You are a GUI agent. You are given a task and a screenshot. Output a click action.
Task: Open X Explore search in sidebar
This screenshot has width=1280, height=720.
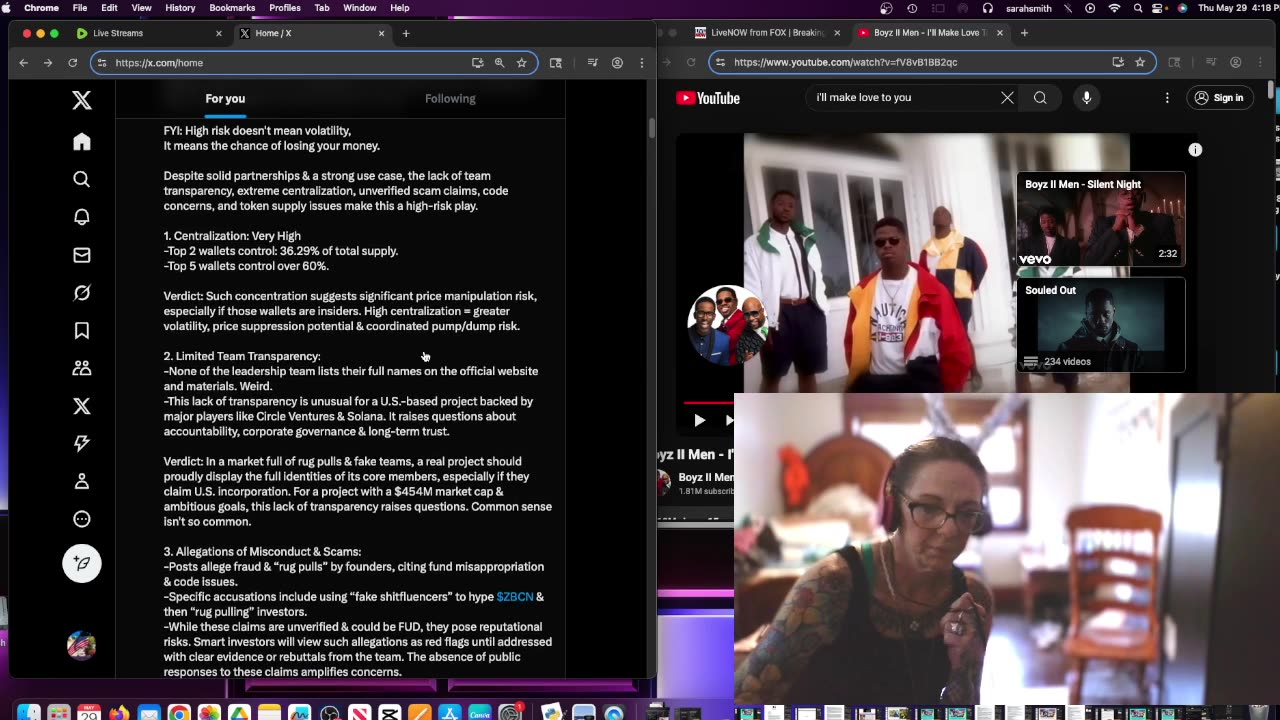click(82, 180)
